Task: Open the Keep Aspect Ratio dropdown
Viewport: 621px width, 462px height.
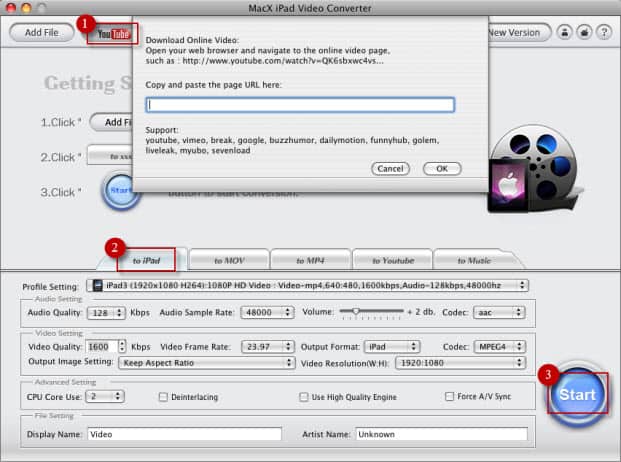Action: [207, 363]
